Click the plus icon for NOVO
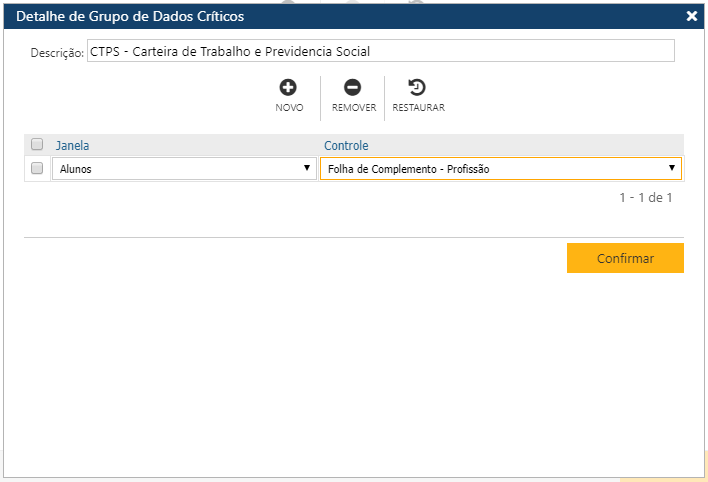Screen dimensions: 708x482 [288, 88]
